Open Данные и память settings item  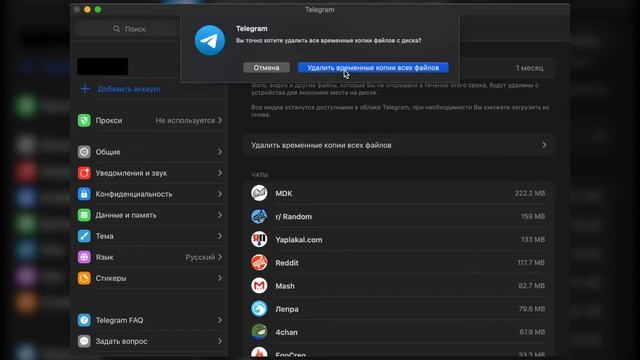click(150, 215)
